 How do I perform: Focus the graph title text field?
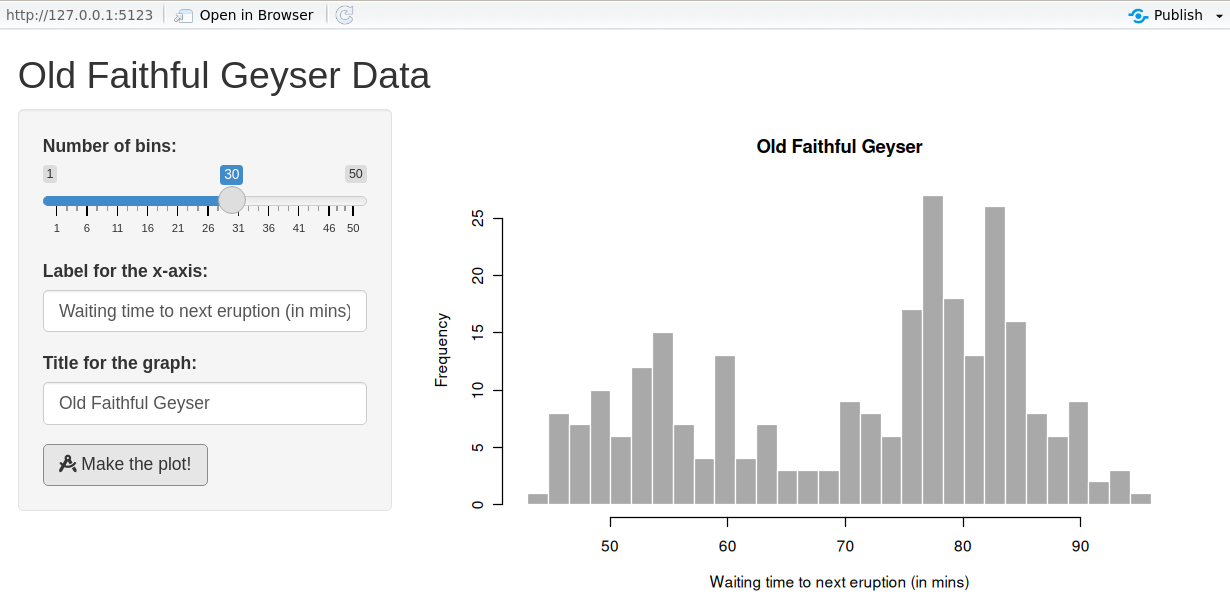205,403
